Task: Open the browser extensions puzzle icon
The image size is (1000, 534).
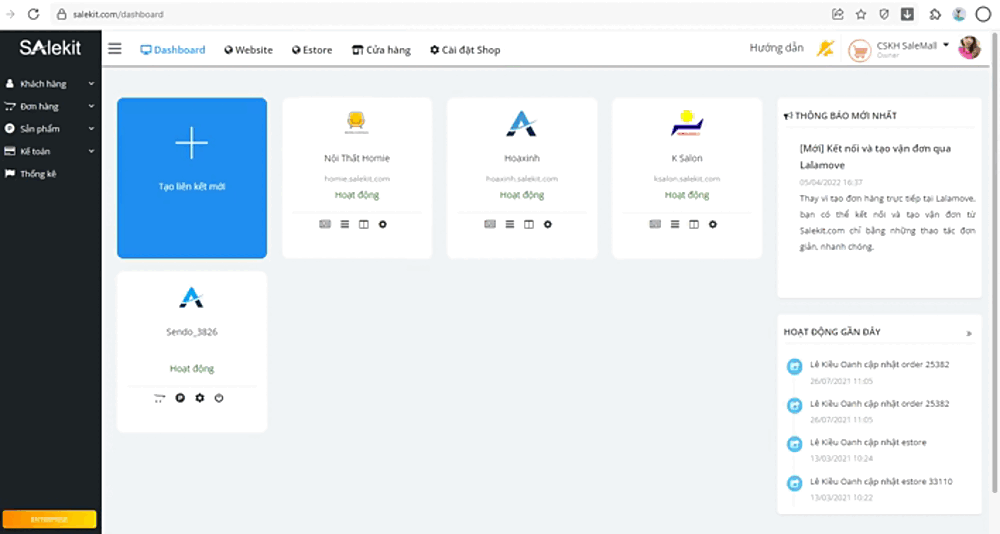Action: pyautogui.click(x=935, y=14)
